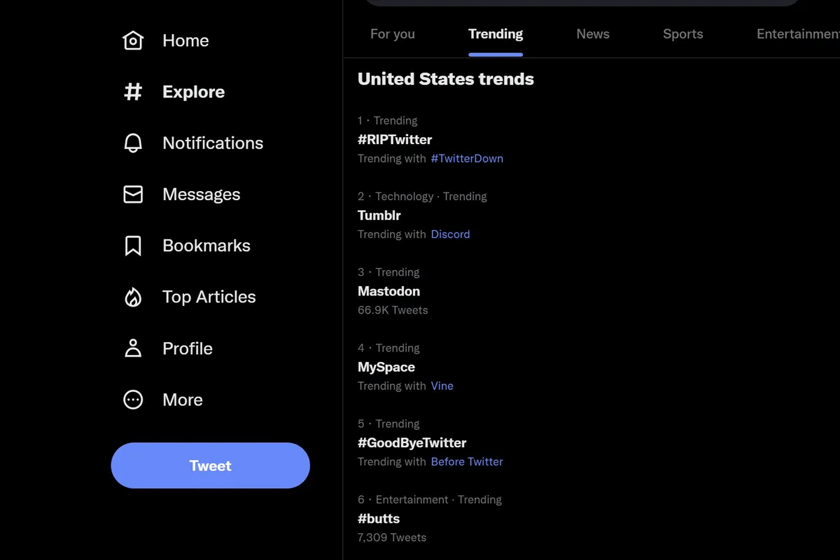The height and width of the screenshot is (560, 840).
Task: Switch to the For you tab
Action: point(392,34)
